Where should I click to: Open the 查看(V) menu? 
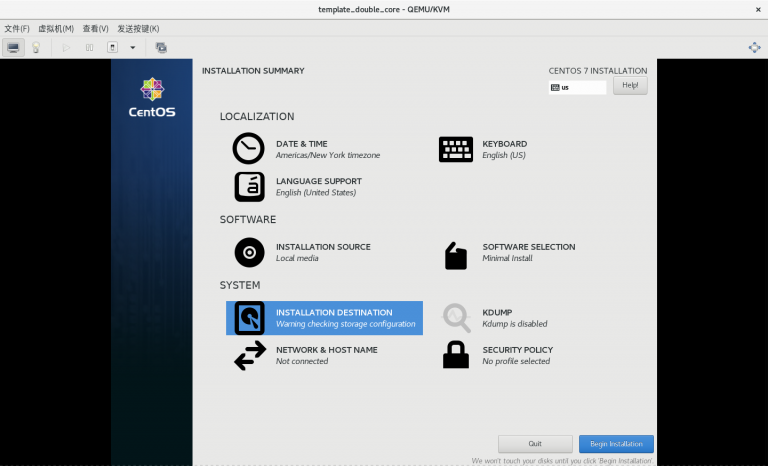click(95, 28)
